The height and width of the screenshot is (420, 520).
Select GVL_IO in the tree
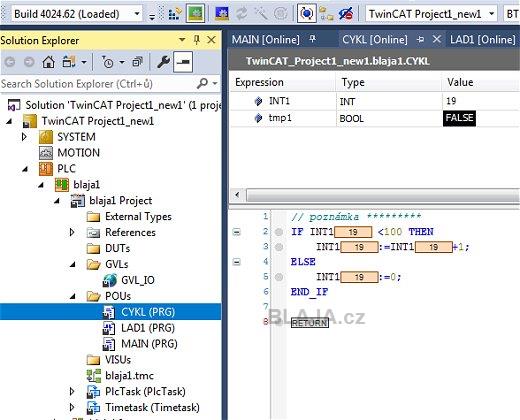128,280
